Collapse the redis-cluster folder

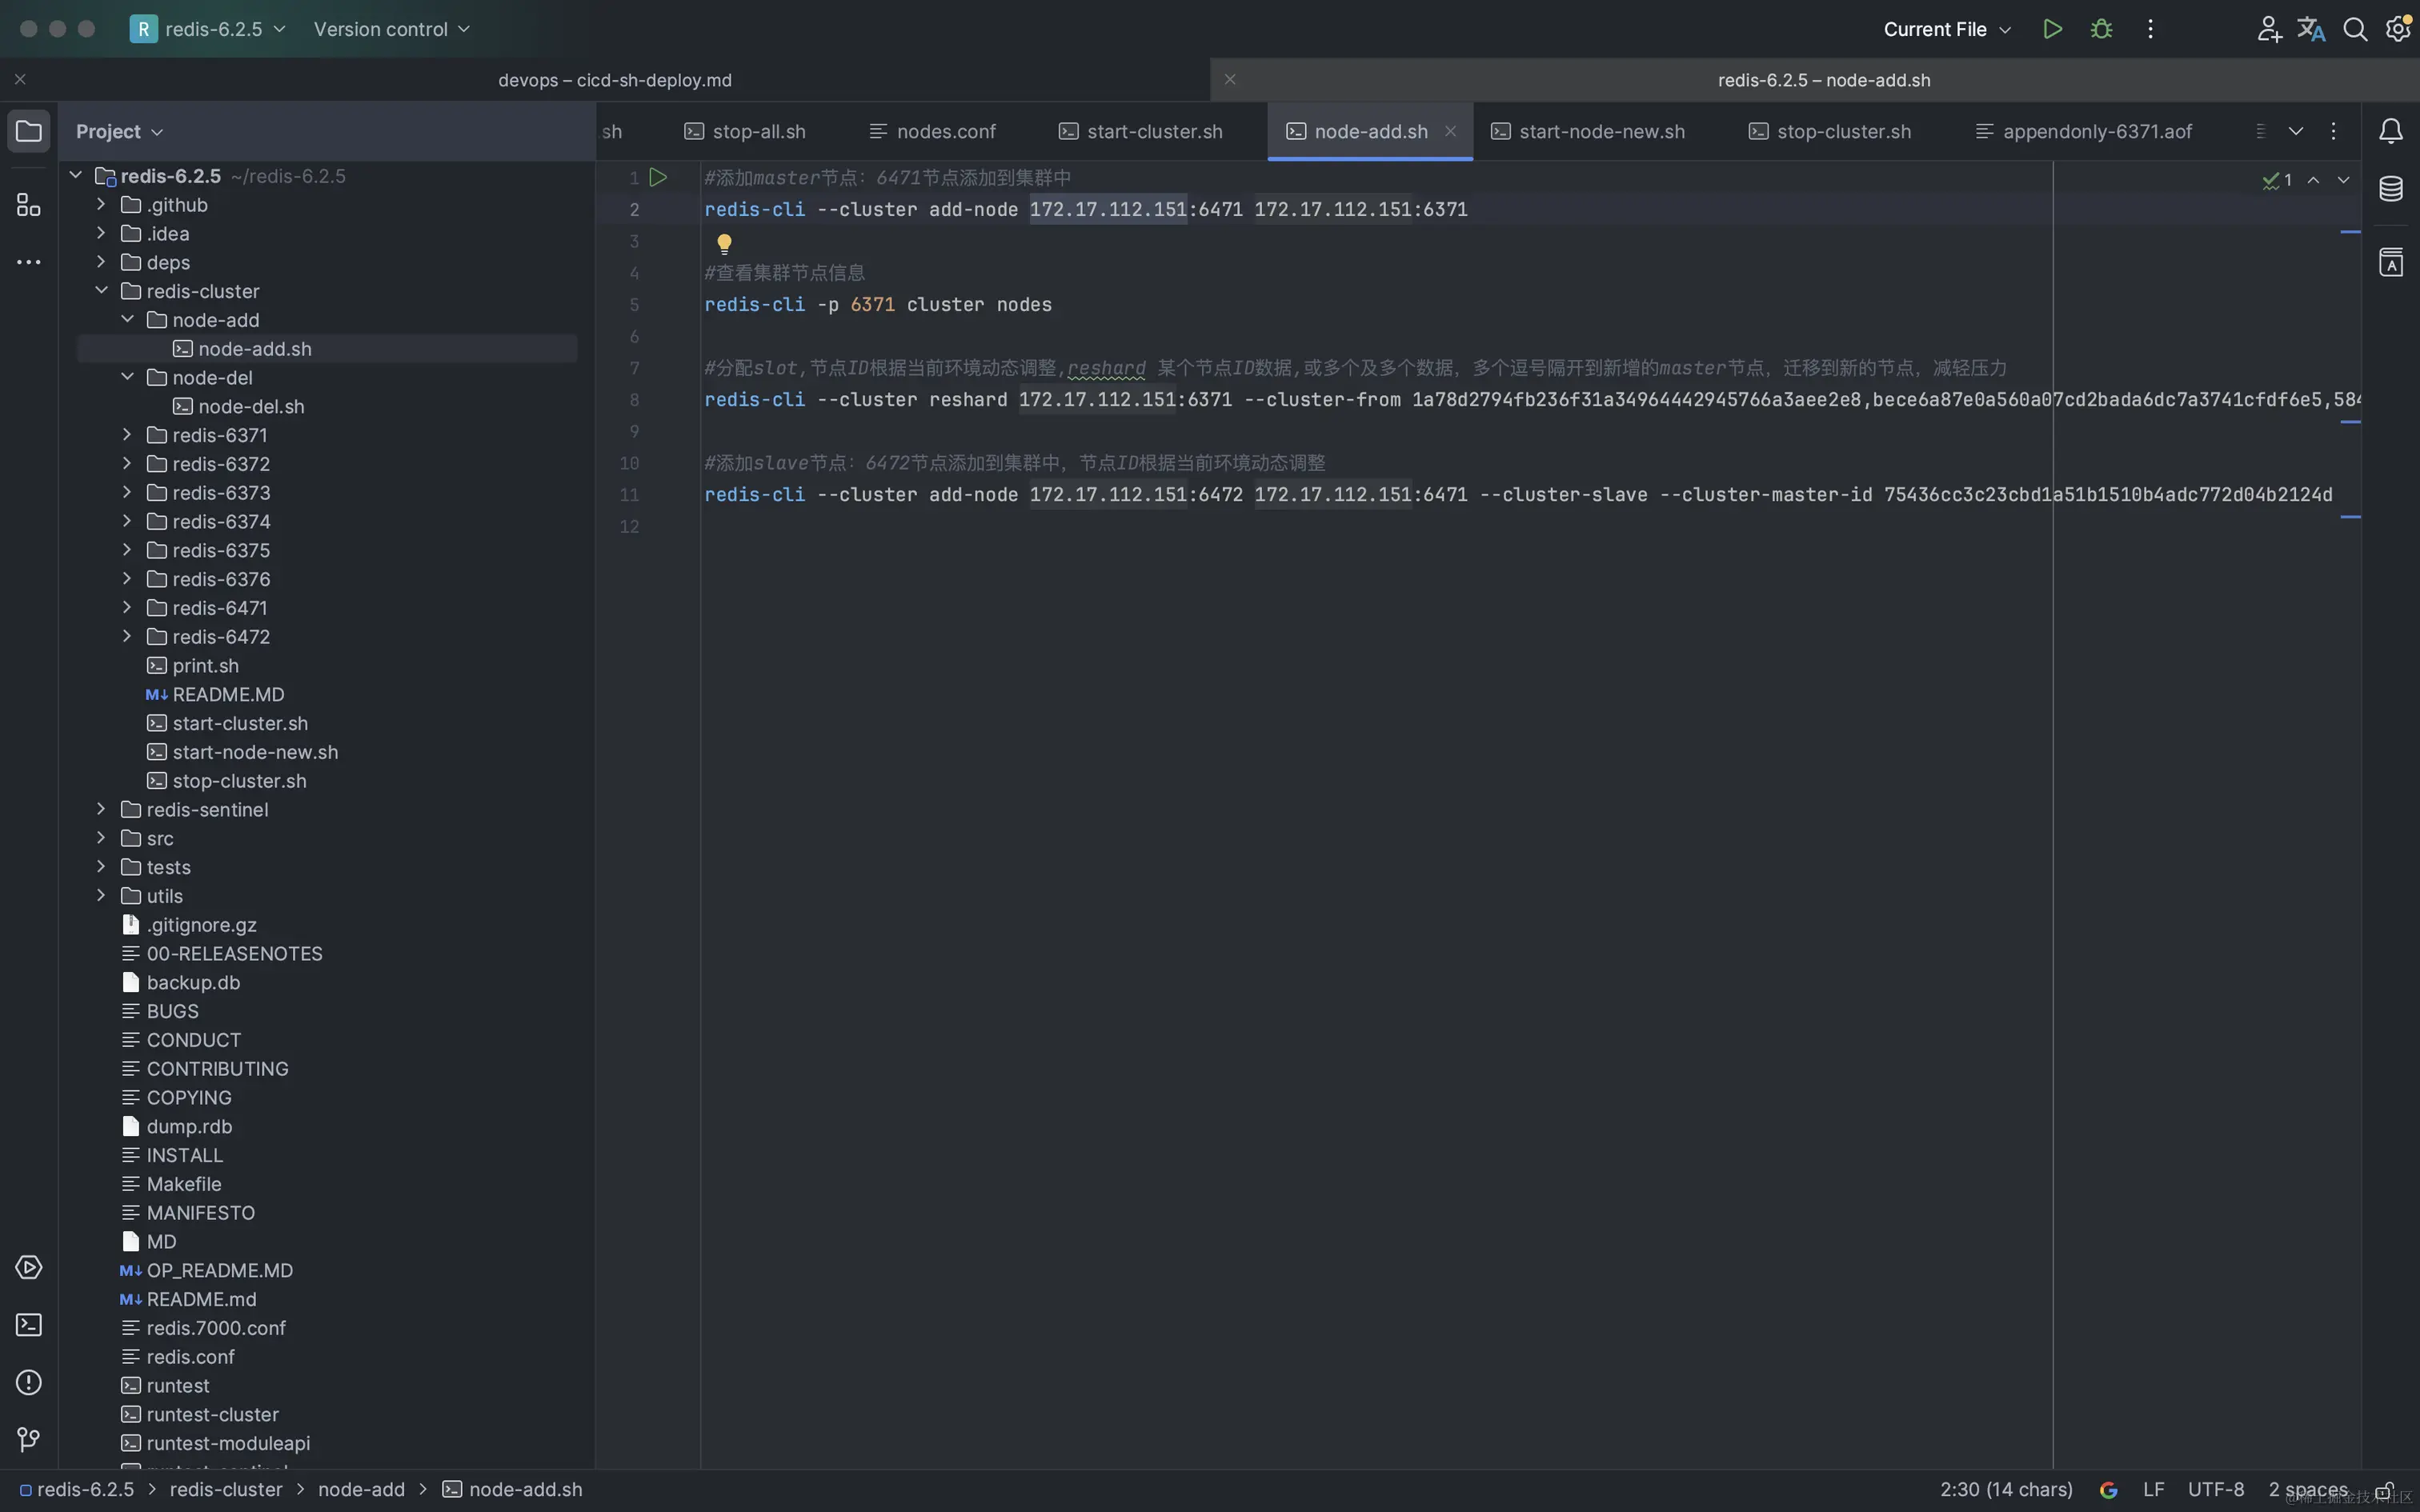coord(101,290)
